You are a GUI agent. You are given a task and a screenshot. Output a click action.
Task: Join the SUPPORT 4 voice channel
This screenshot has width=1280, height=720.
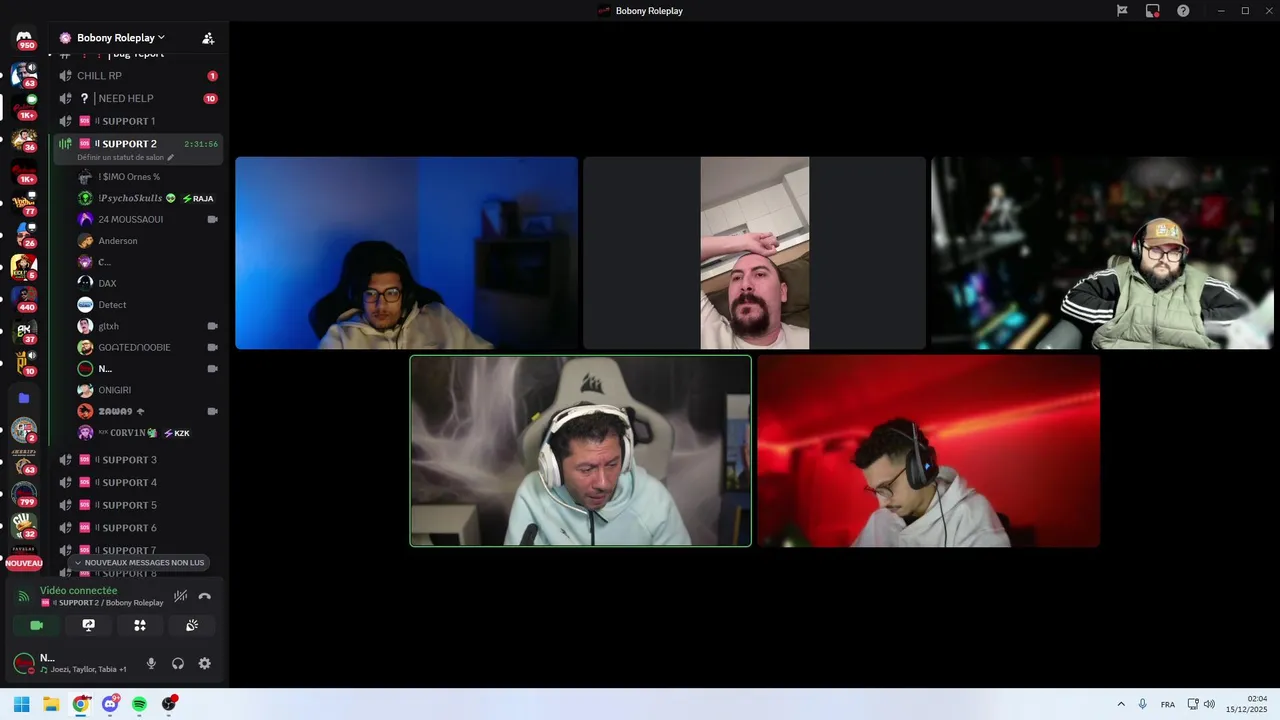pos(138,482)
